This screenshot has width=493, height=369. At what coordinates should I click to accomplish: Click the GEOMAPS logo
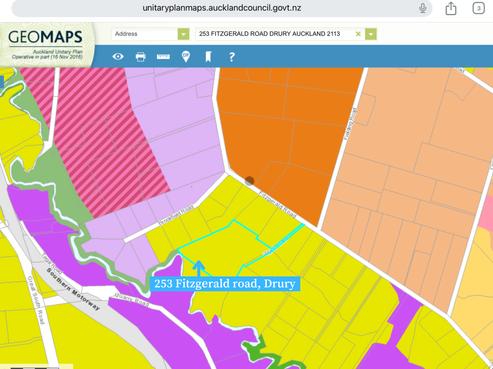(45, 37)
